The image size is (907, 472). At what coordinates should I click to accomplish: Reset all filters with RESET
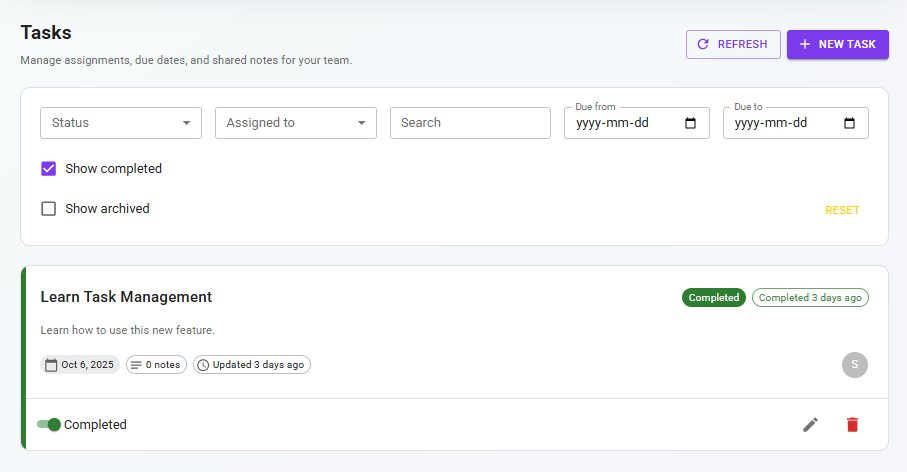tap(842, 210)
